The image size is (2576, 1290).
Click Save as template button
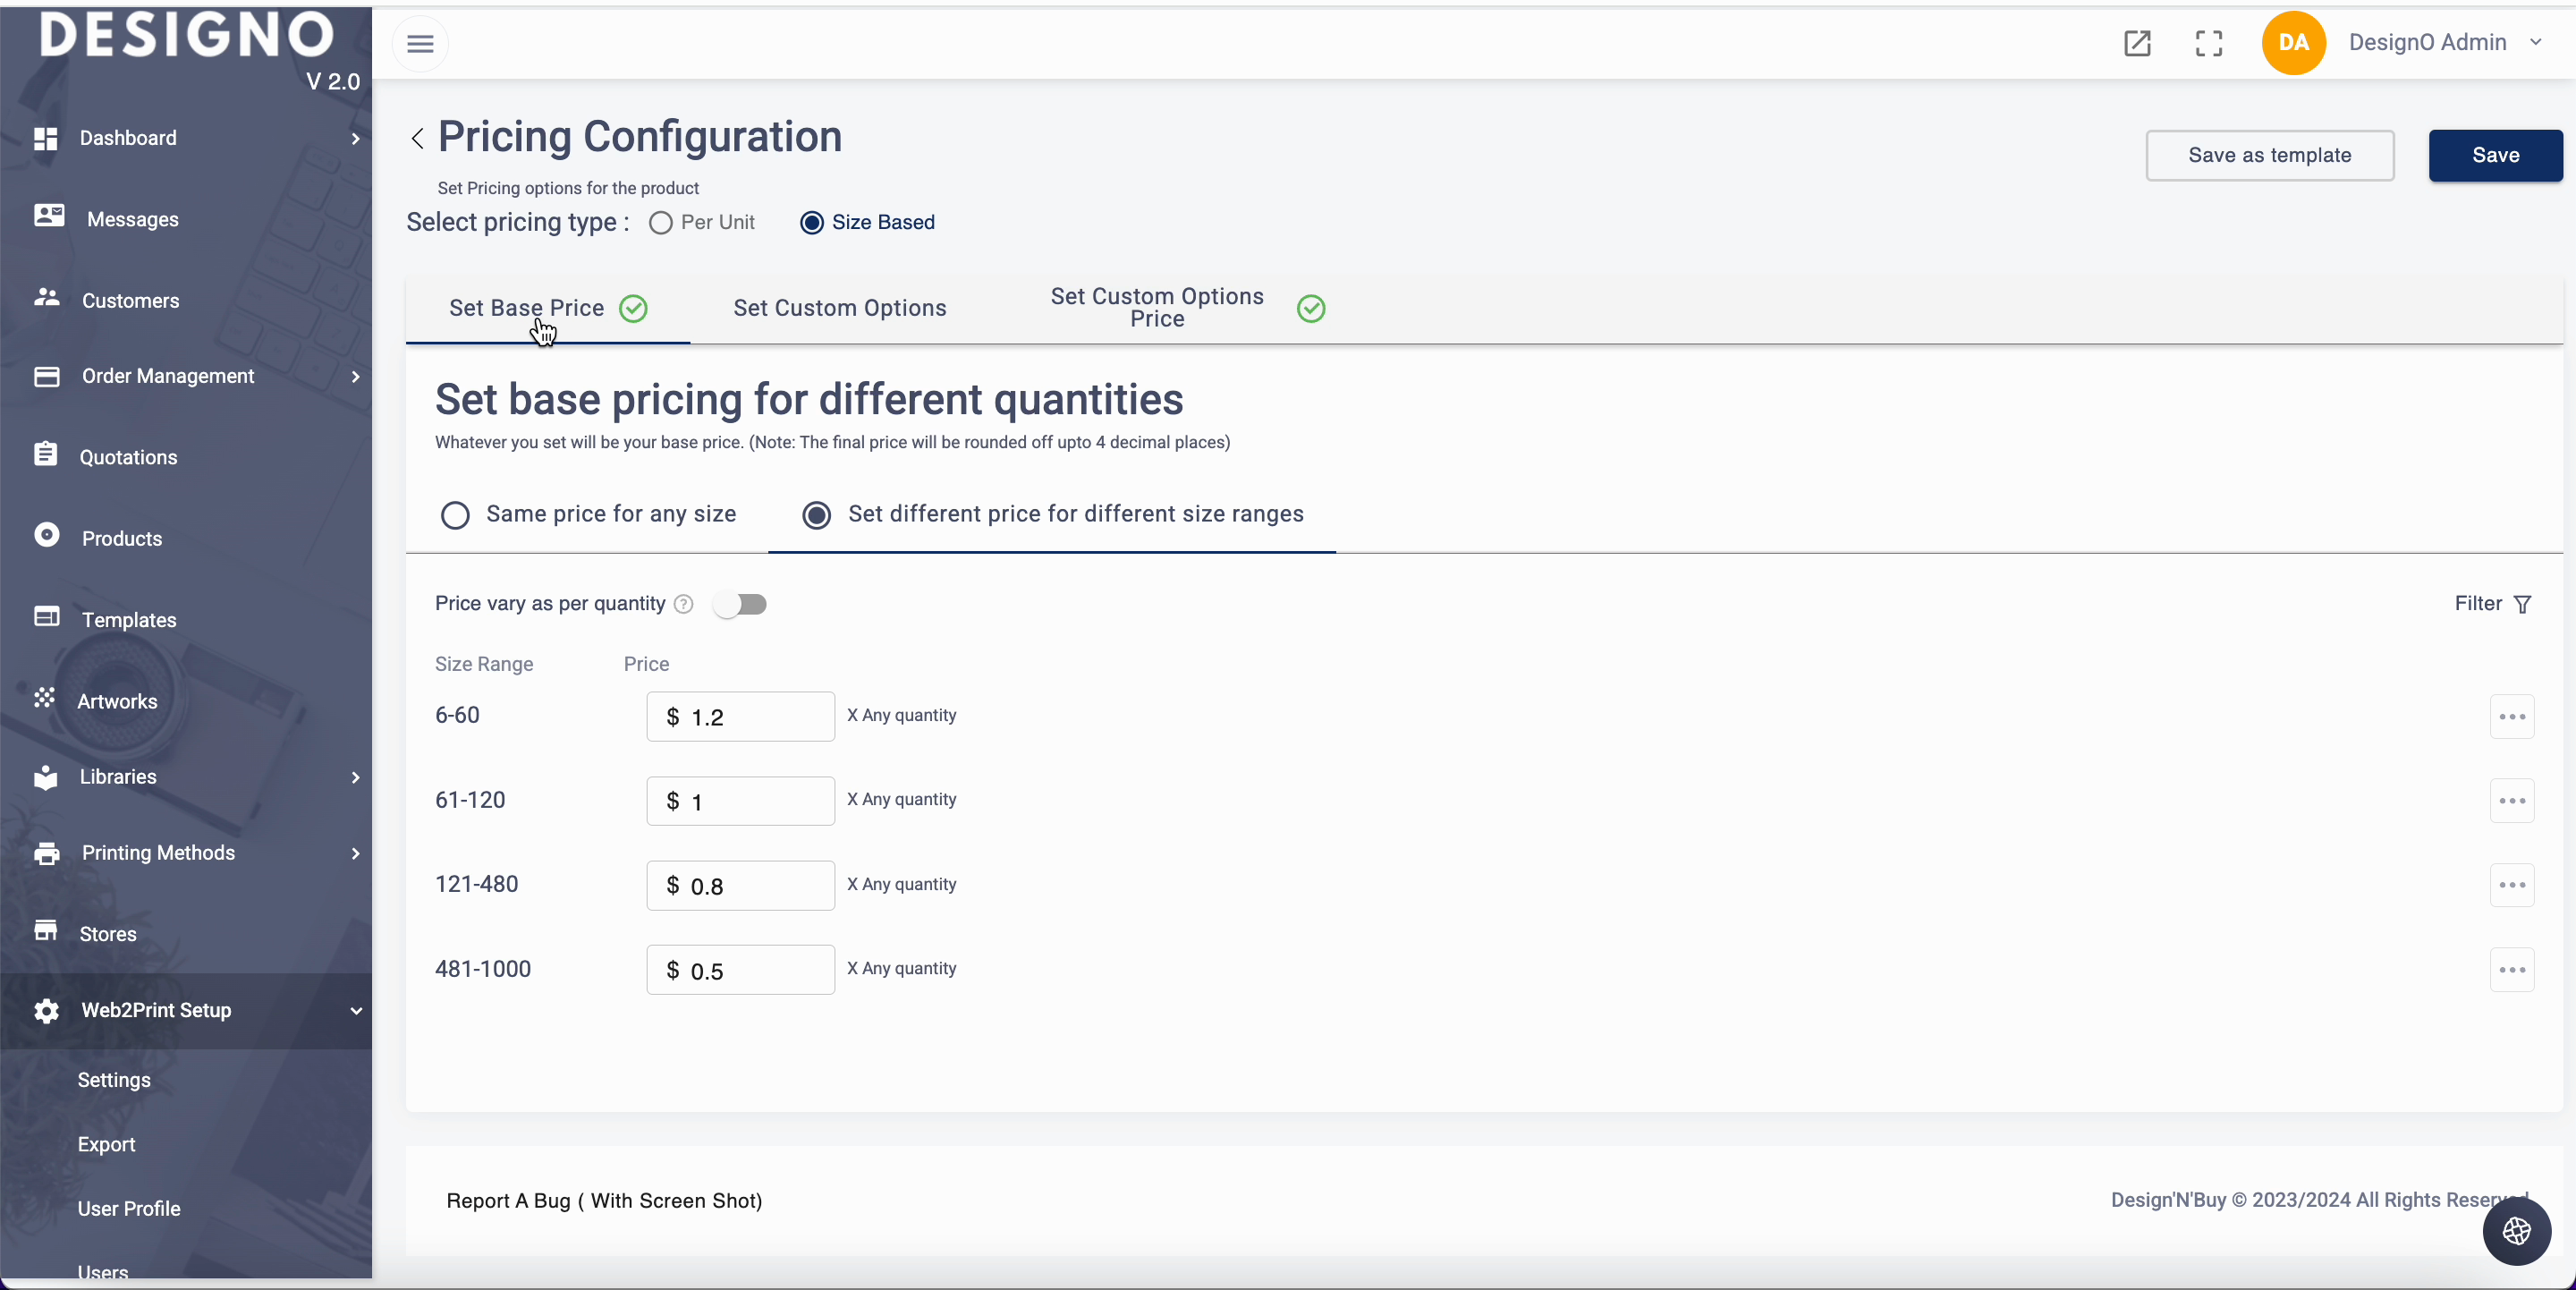click(2269, 155)
